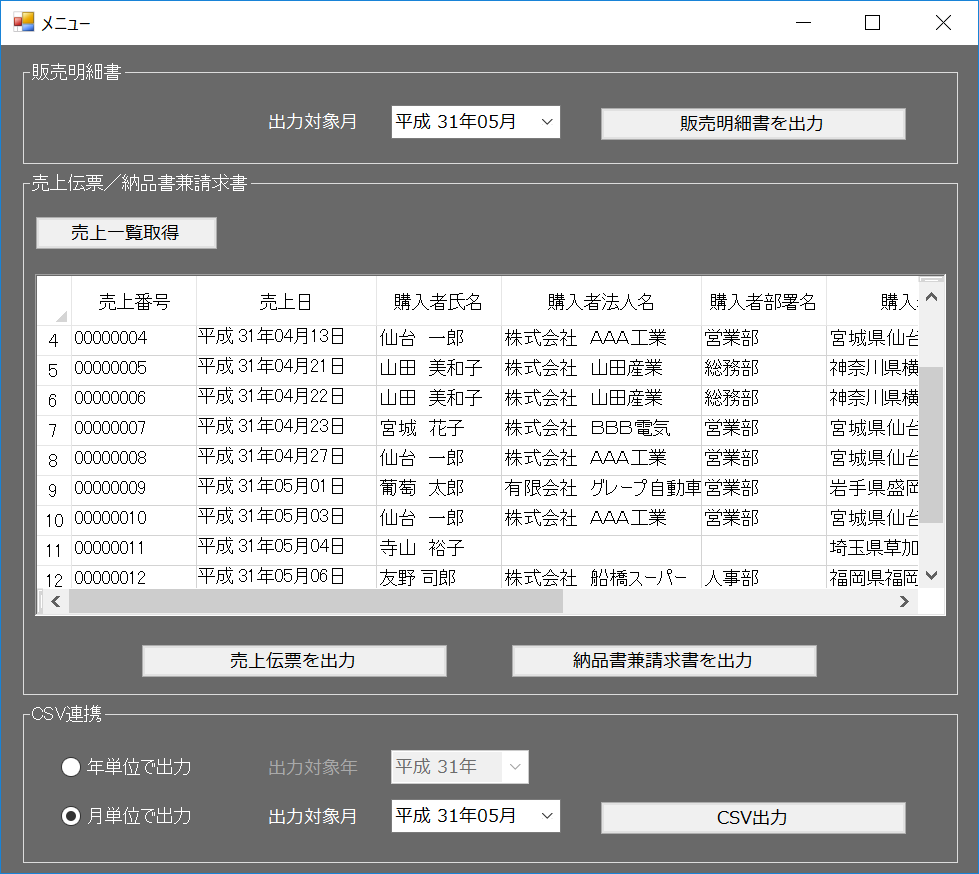Click 株式会社 BBB電気 cell
Screen dimensions: 979x874
click(601, 430)
